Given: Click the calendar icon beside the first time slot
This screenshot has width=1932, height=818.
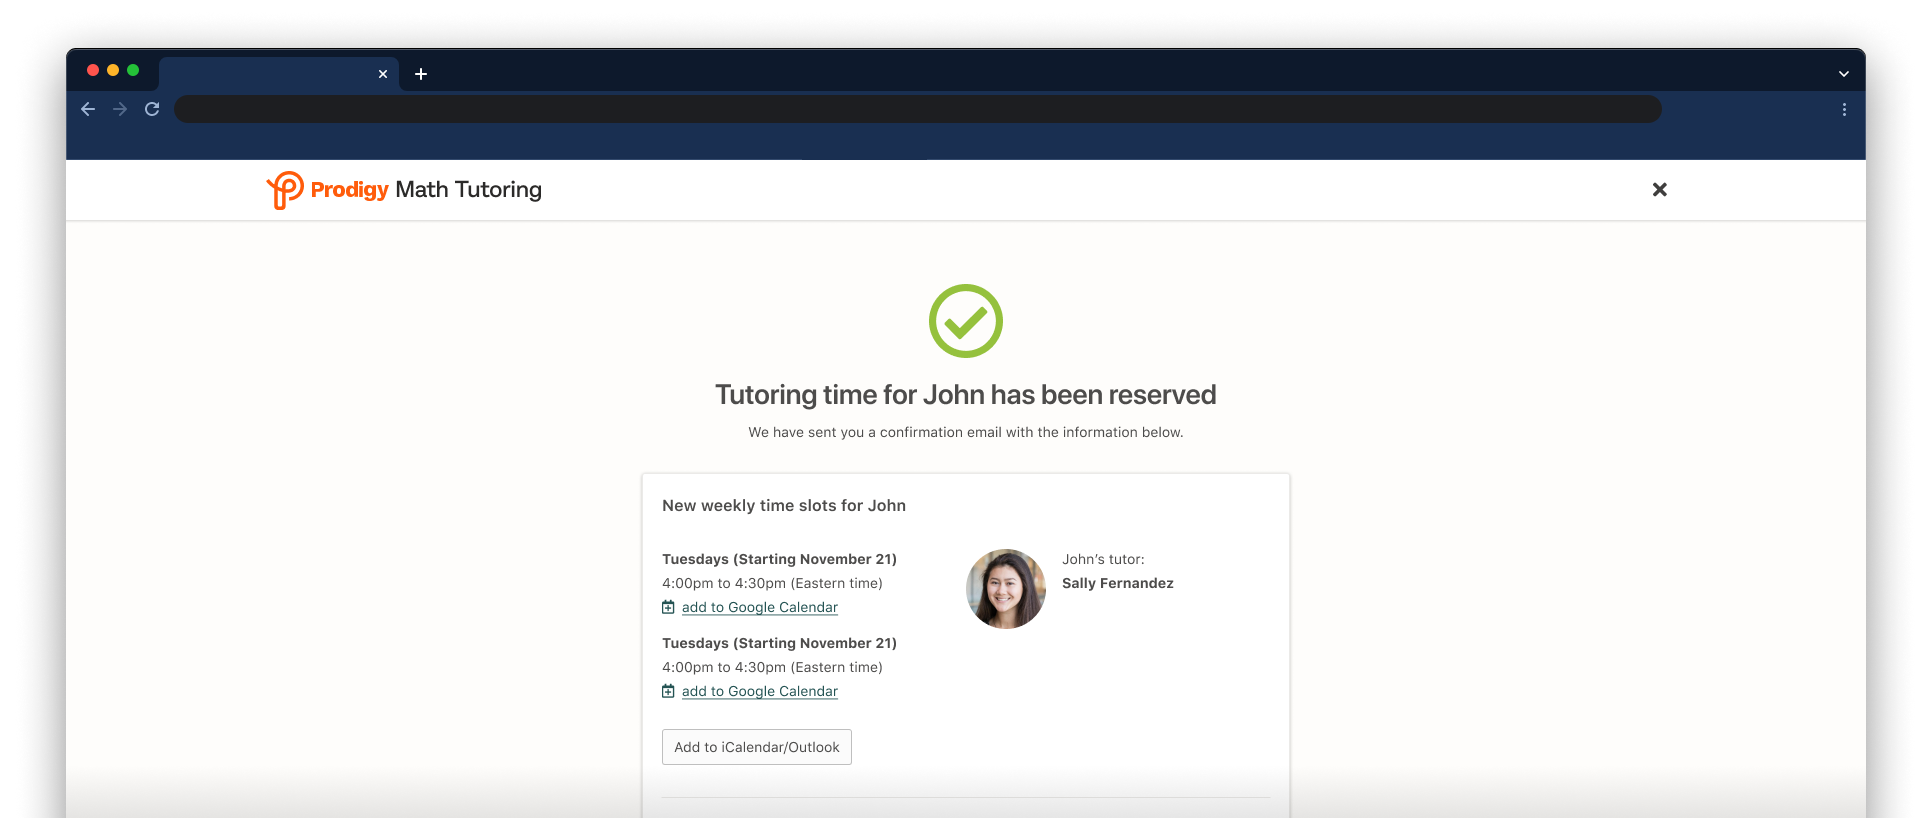Looking at the screenshot, I should pos(668,607).
